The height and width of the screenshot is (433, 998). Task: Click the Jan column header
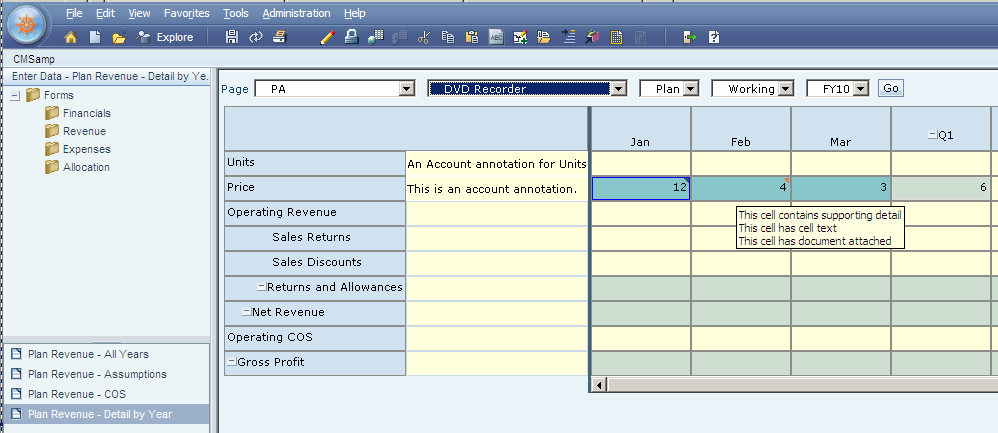640,129
